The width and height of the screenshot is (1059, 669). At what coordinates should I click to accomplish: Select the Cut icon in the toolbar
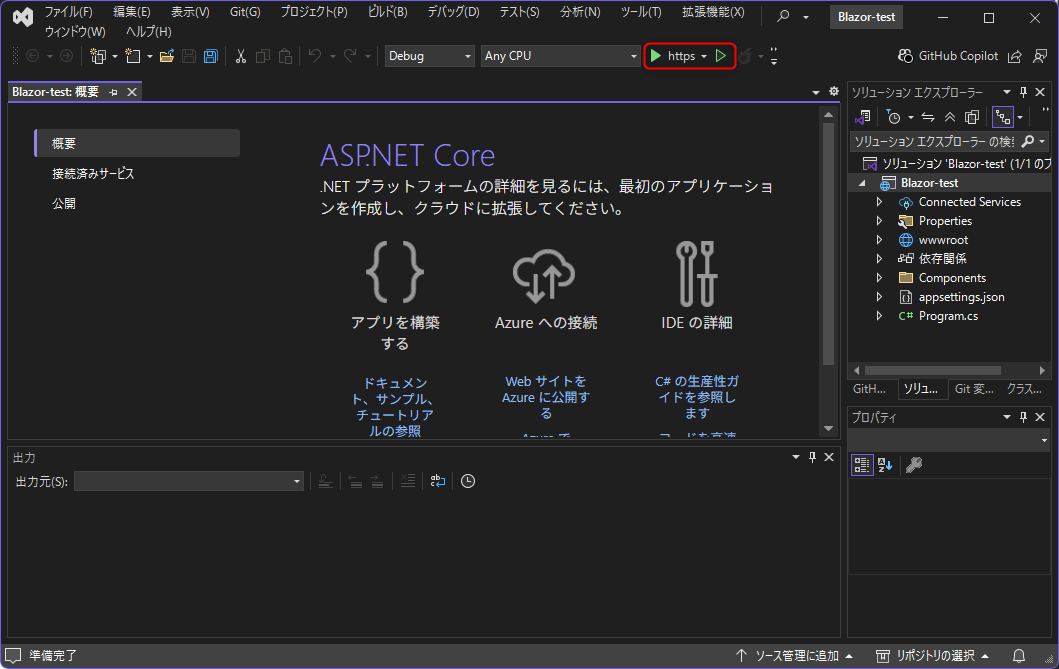pyautogui.click(x=240, y=56)
